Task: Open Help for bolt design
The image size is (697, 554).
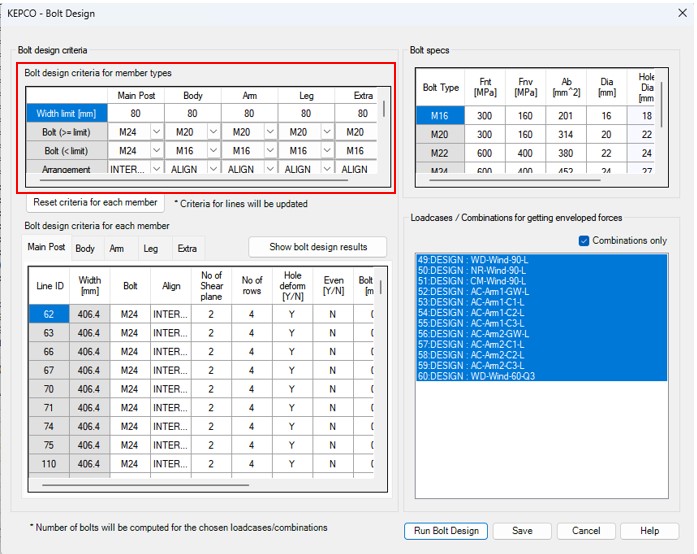Action: 649,531
